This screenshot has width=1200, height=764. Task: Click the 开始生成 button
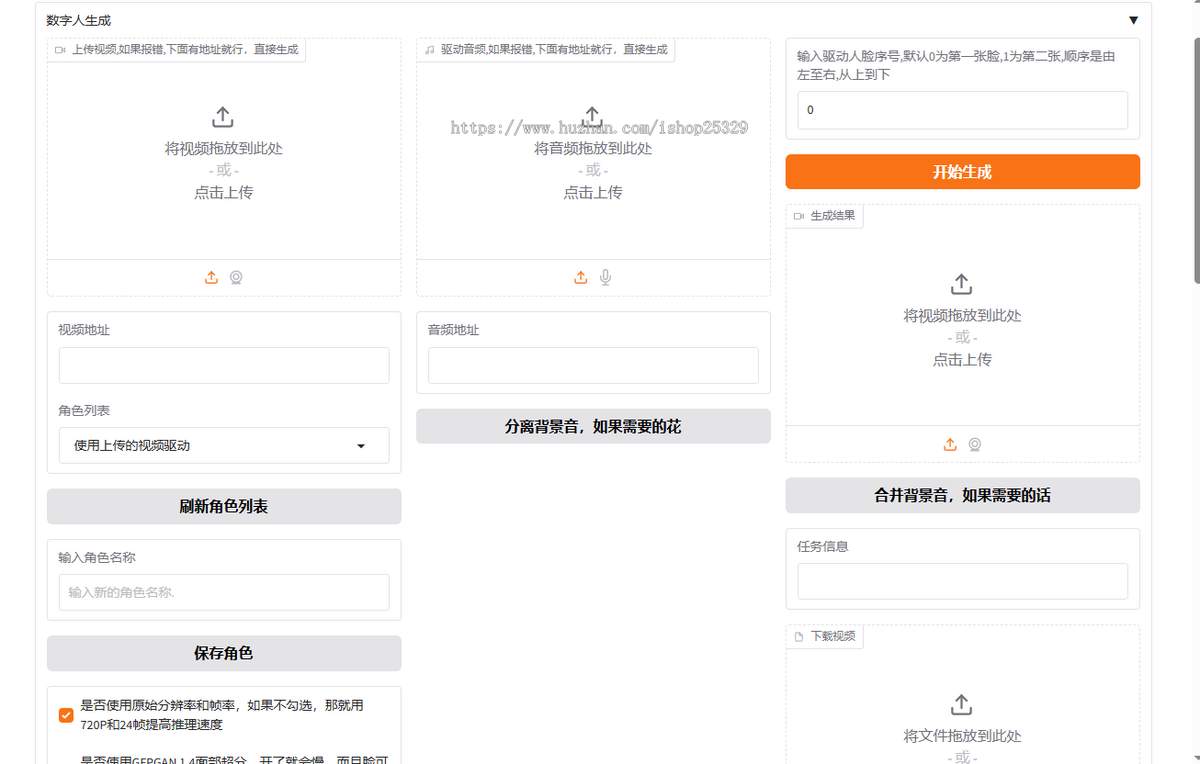pos(962,172)
